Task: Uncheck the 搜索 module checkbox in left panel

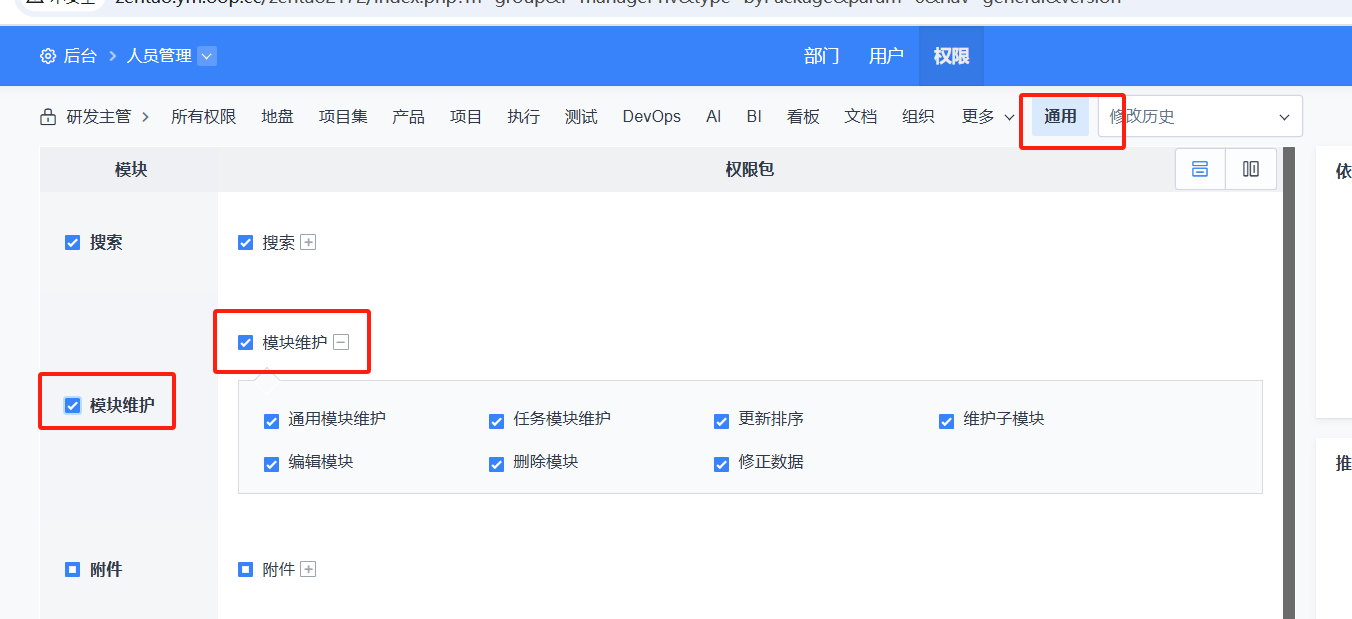Action: click(72, 241)
